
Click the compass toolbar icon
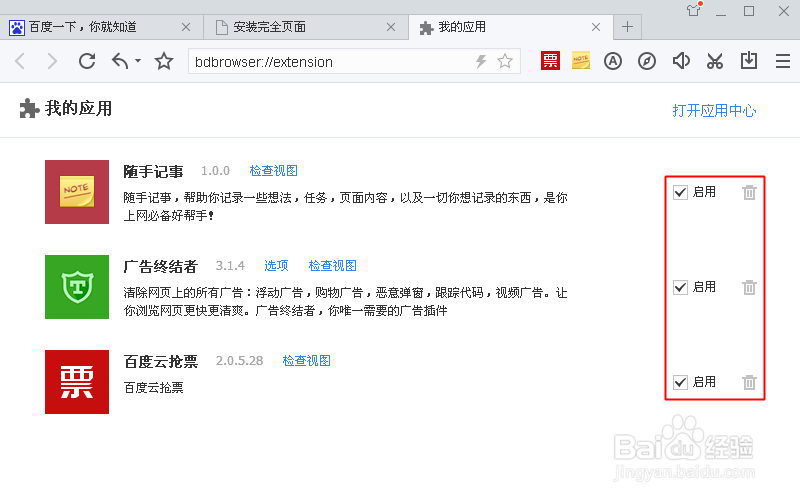[x=647, y=61]
